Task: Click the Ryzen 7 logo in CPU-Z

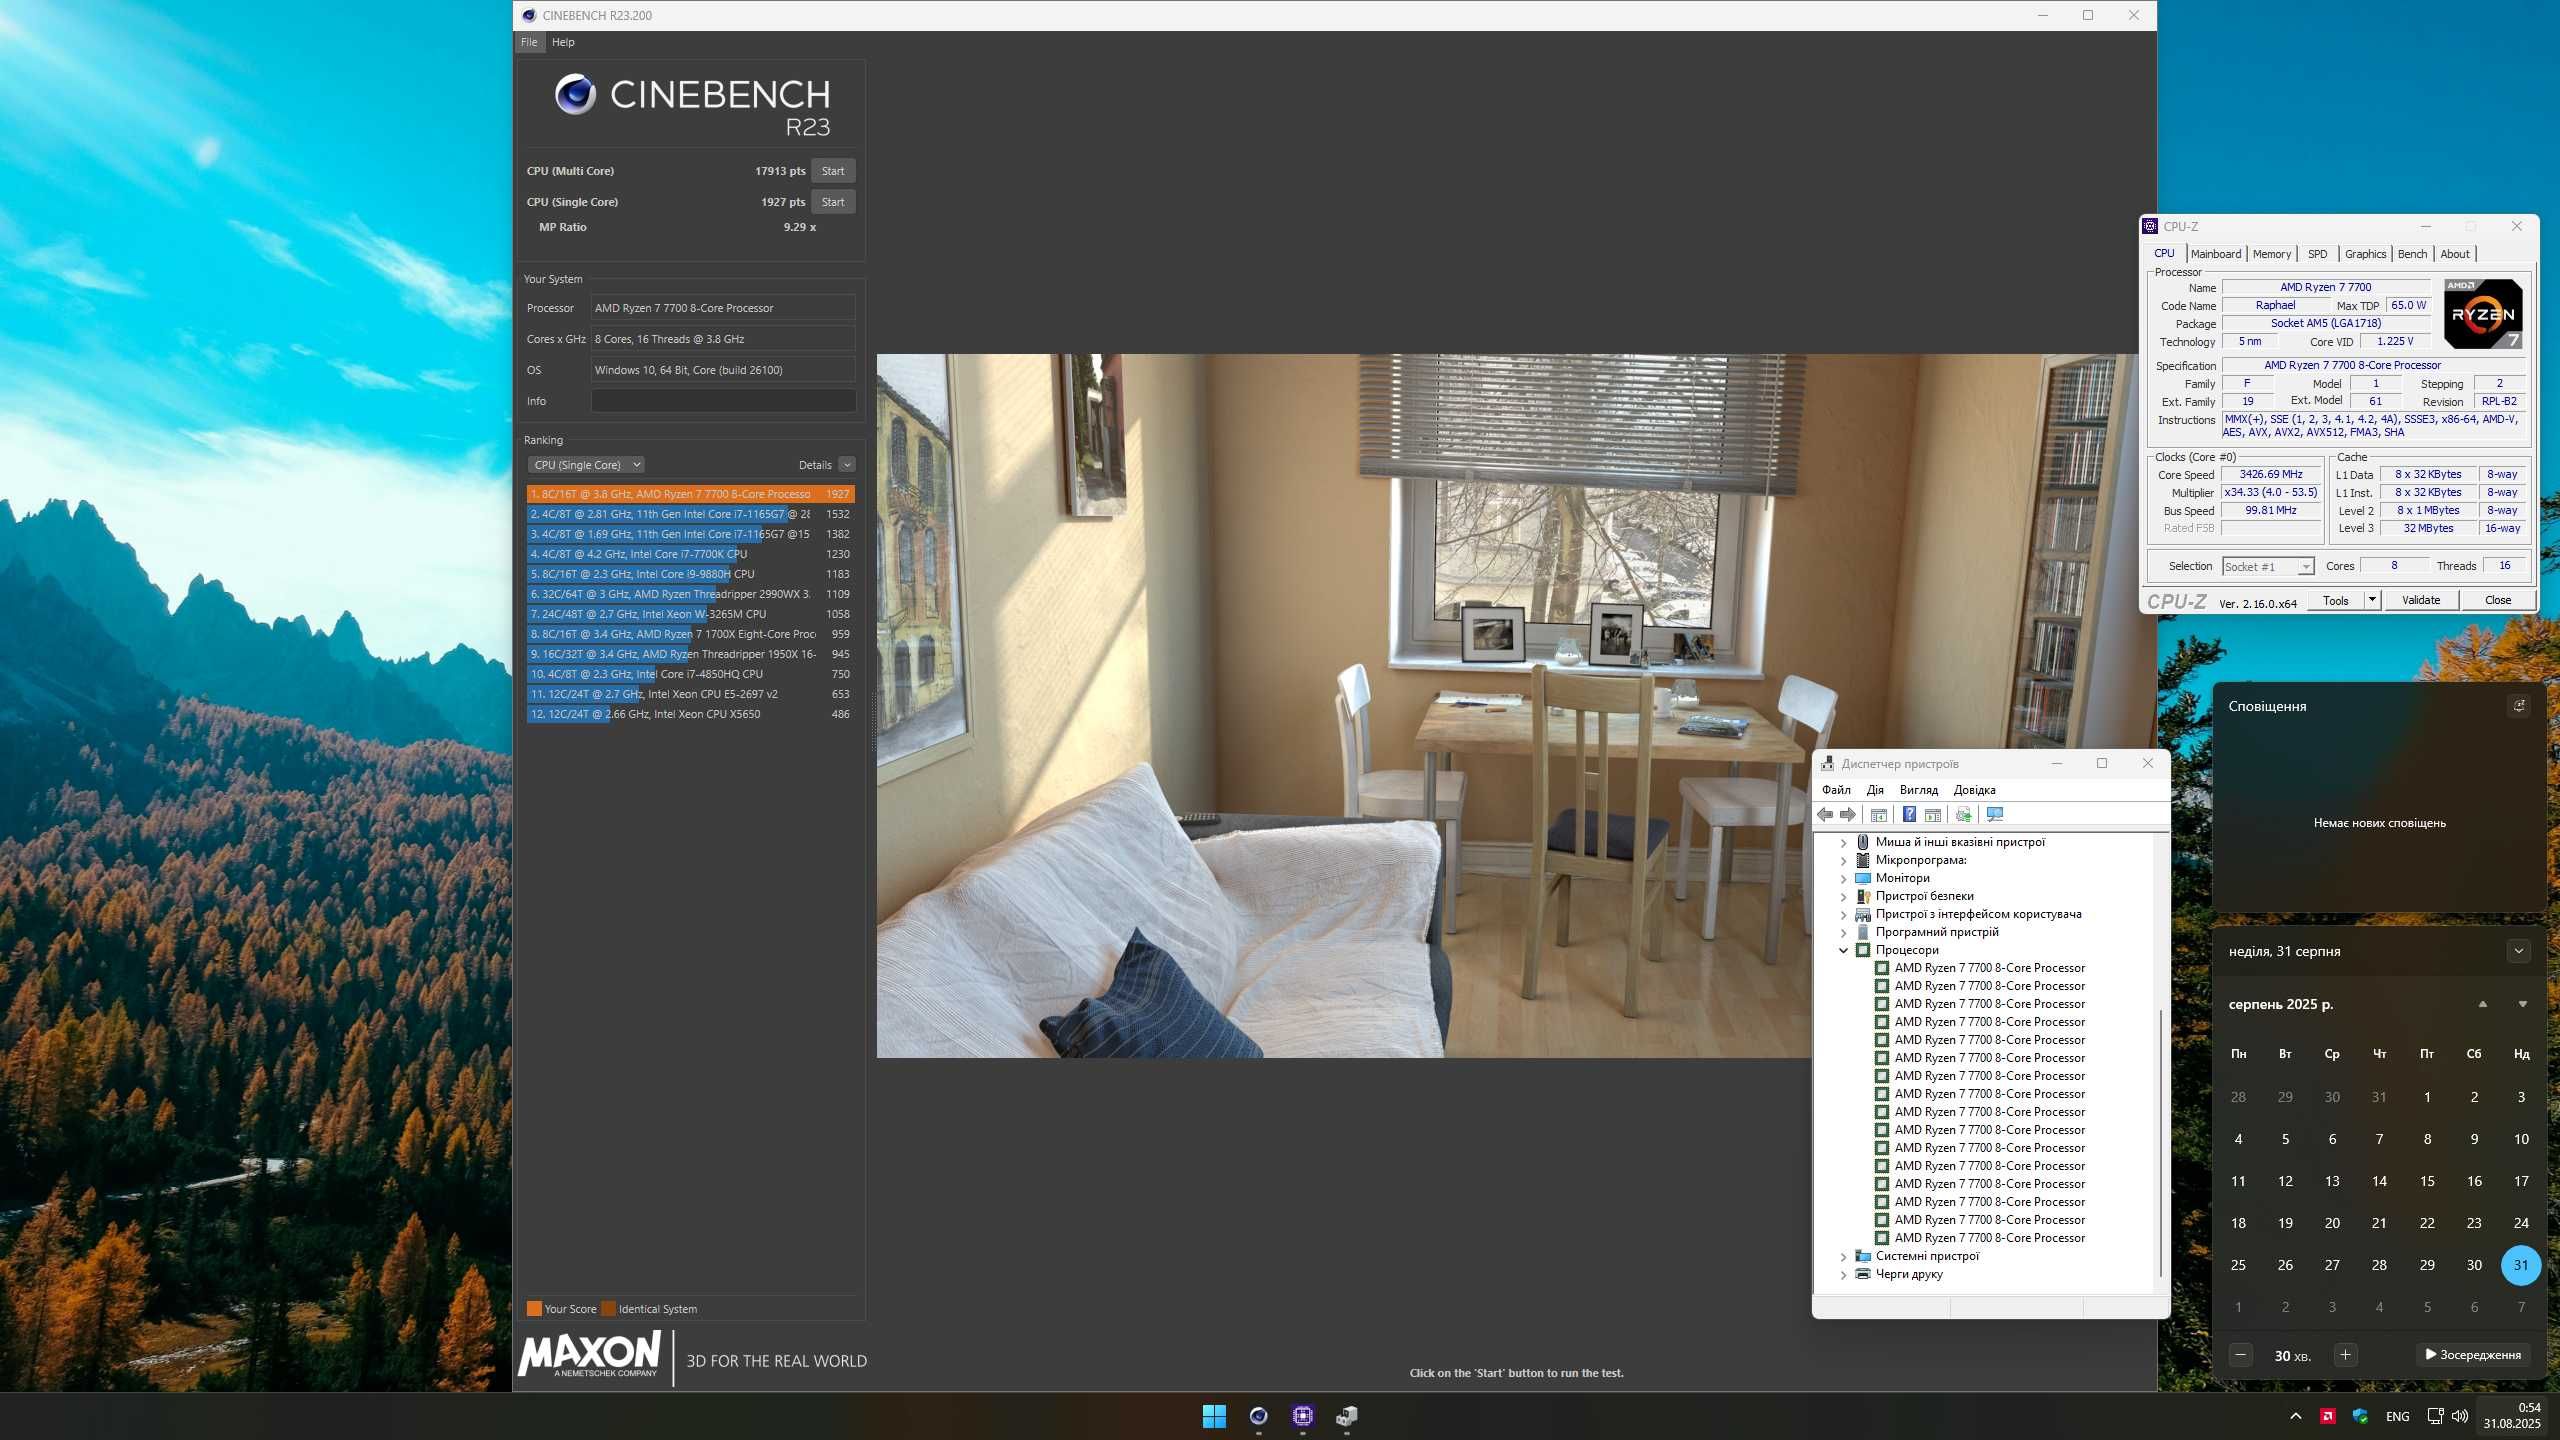Action: click(2483, 313)
